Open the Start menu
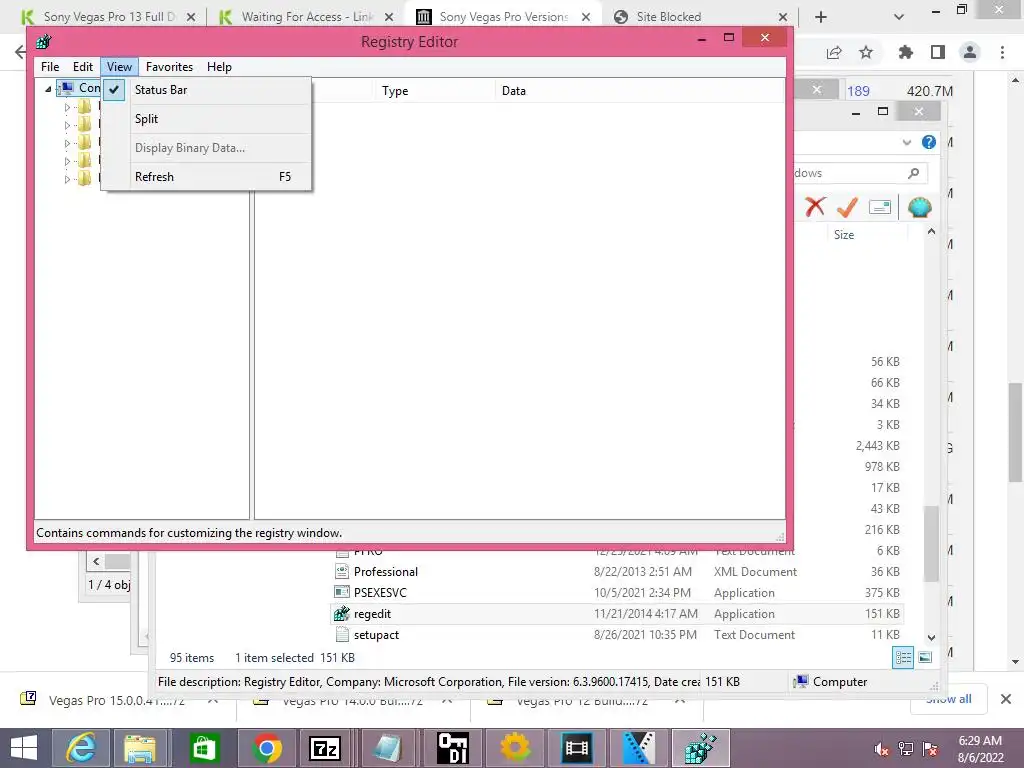 point(24,748)
